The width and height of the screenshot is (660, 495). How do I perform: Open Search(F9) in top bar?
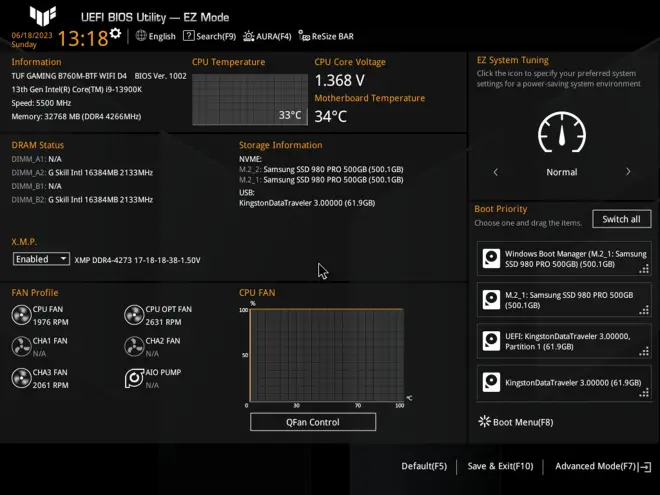pyautogui.click(x=210, y=36)
